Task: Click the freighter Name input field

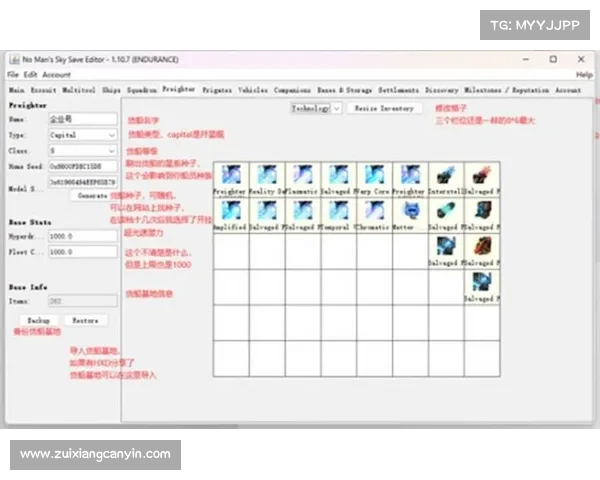Action: (83, 119)
